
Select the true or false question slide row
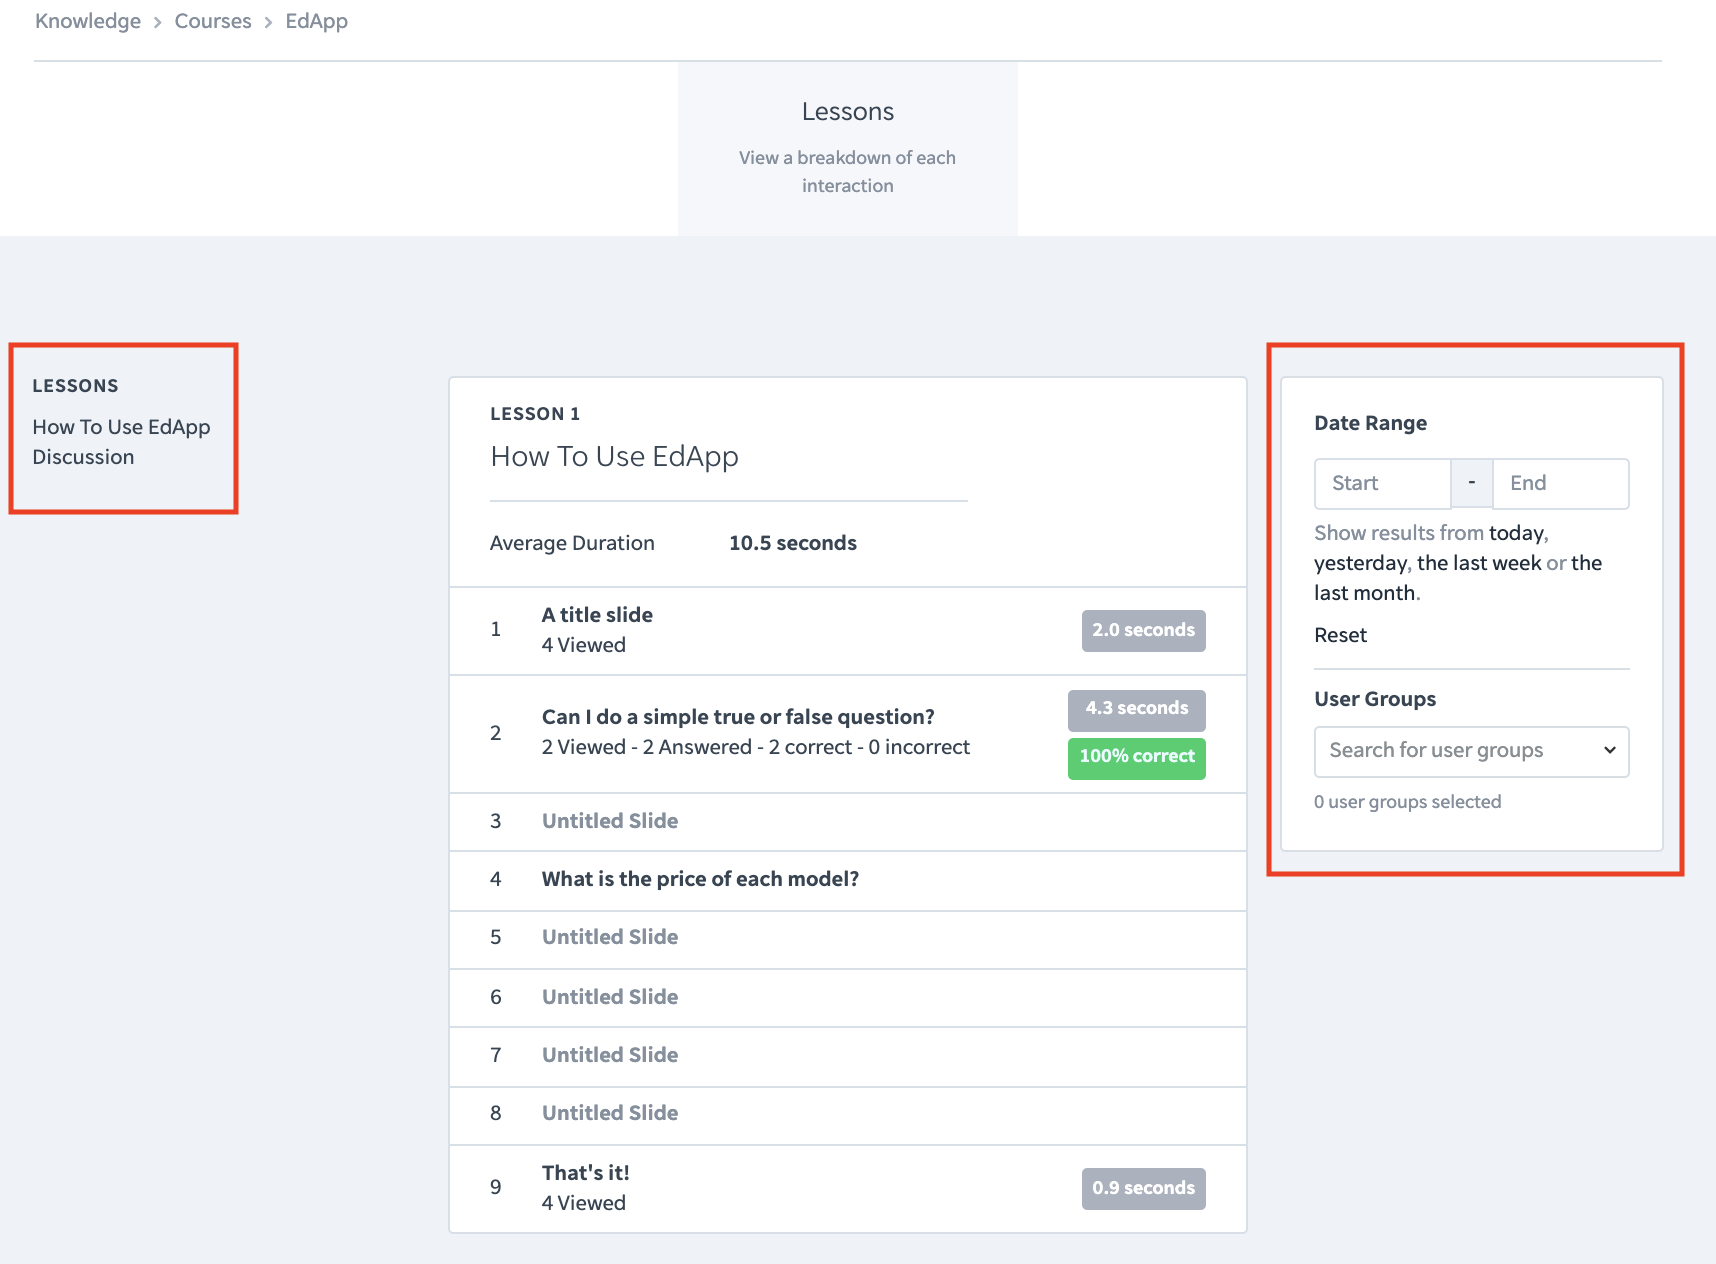pos(848,734)
